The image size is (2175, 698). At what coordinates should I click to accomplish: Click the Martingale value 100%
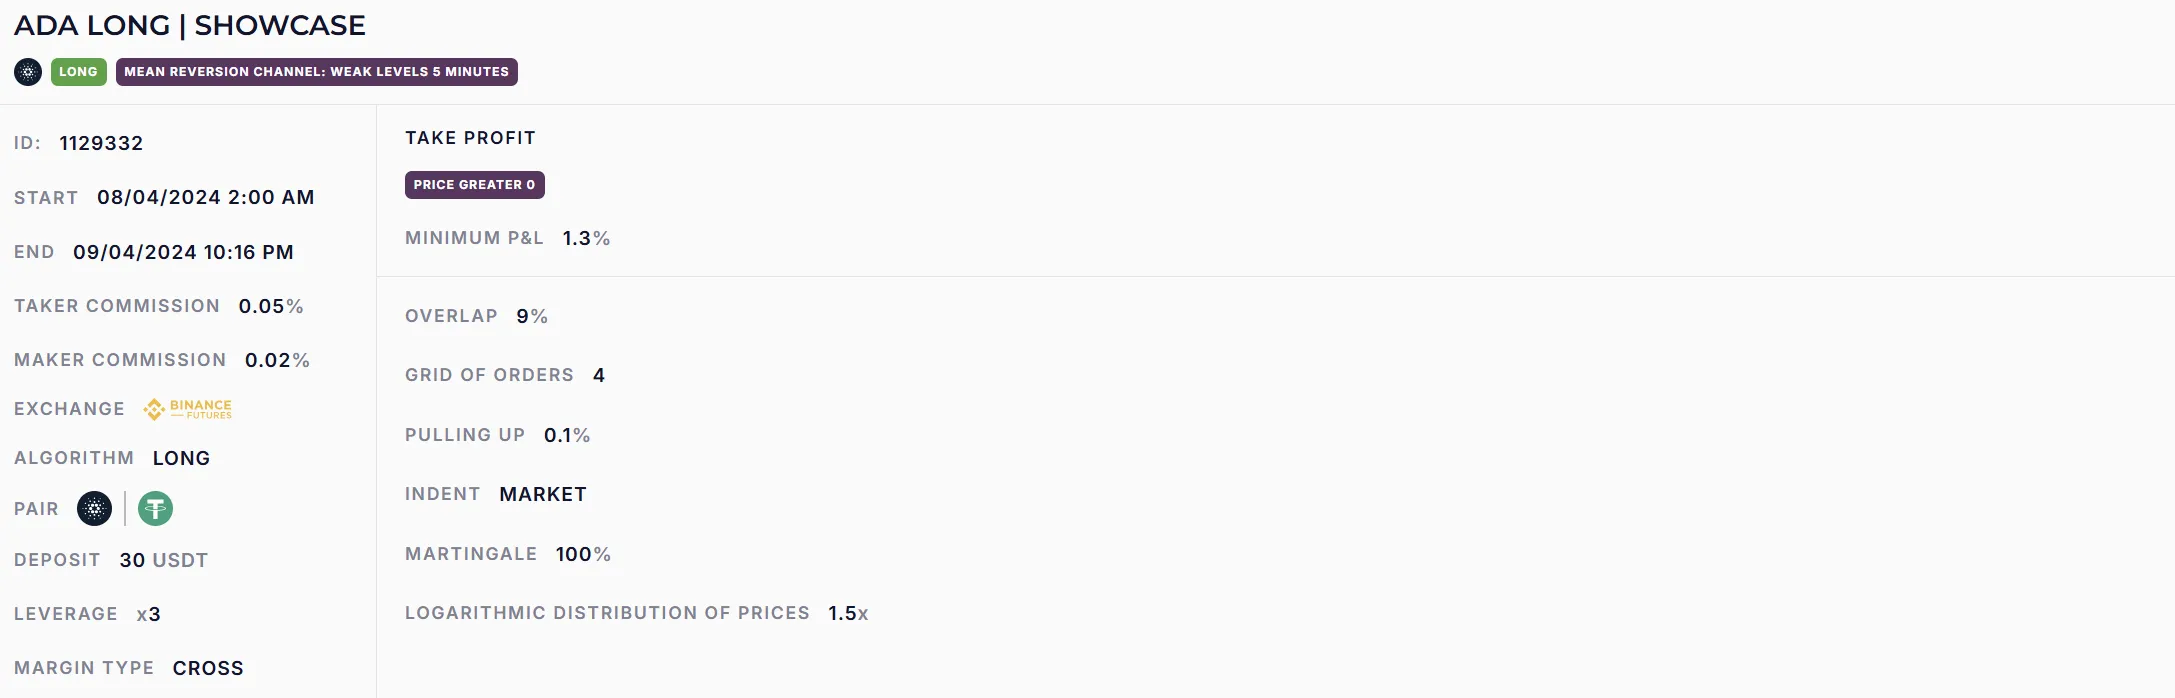(583, 554)
